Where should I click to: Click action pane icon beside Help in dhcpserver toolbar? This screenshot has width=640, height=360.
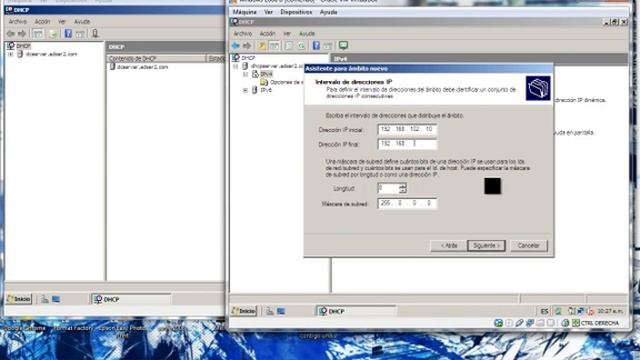[328, 46]
